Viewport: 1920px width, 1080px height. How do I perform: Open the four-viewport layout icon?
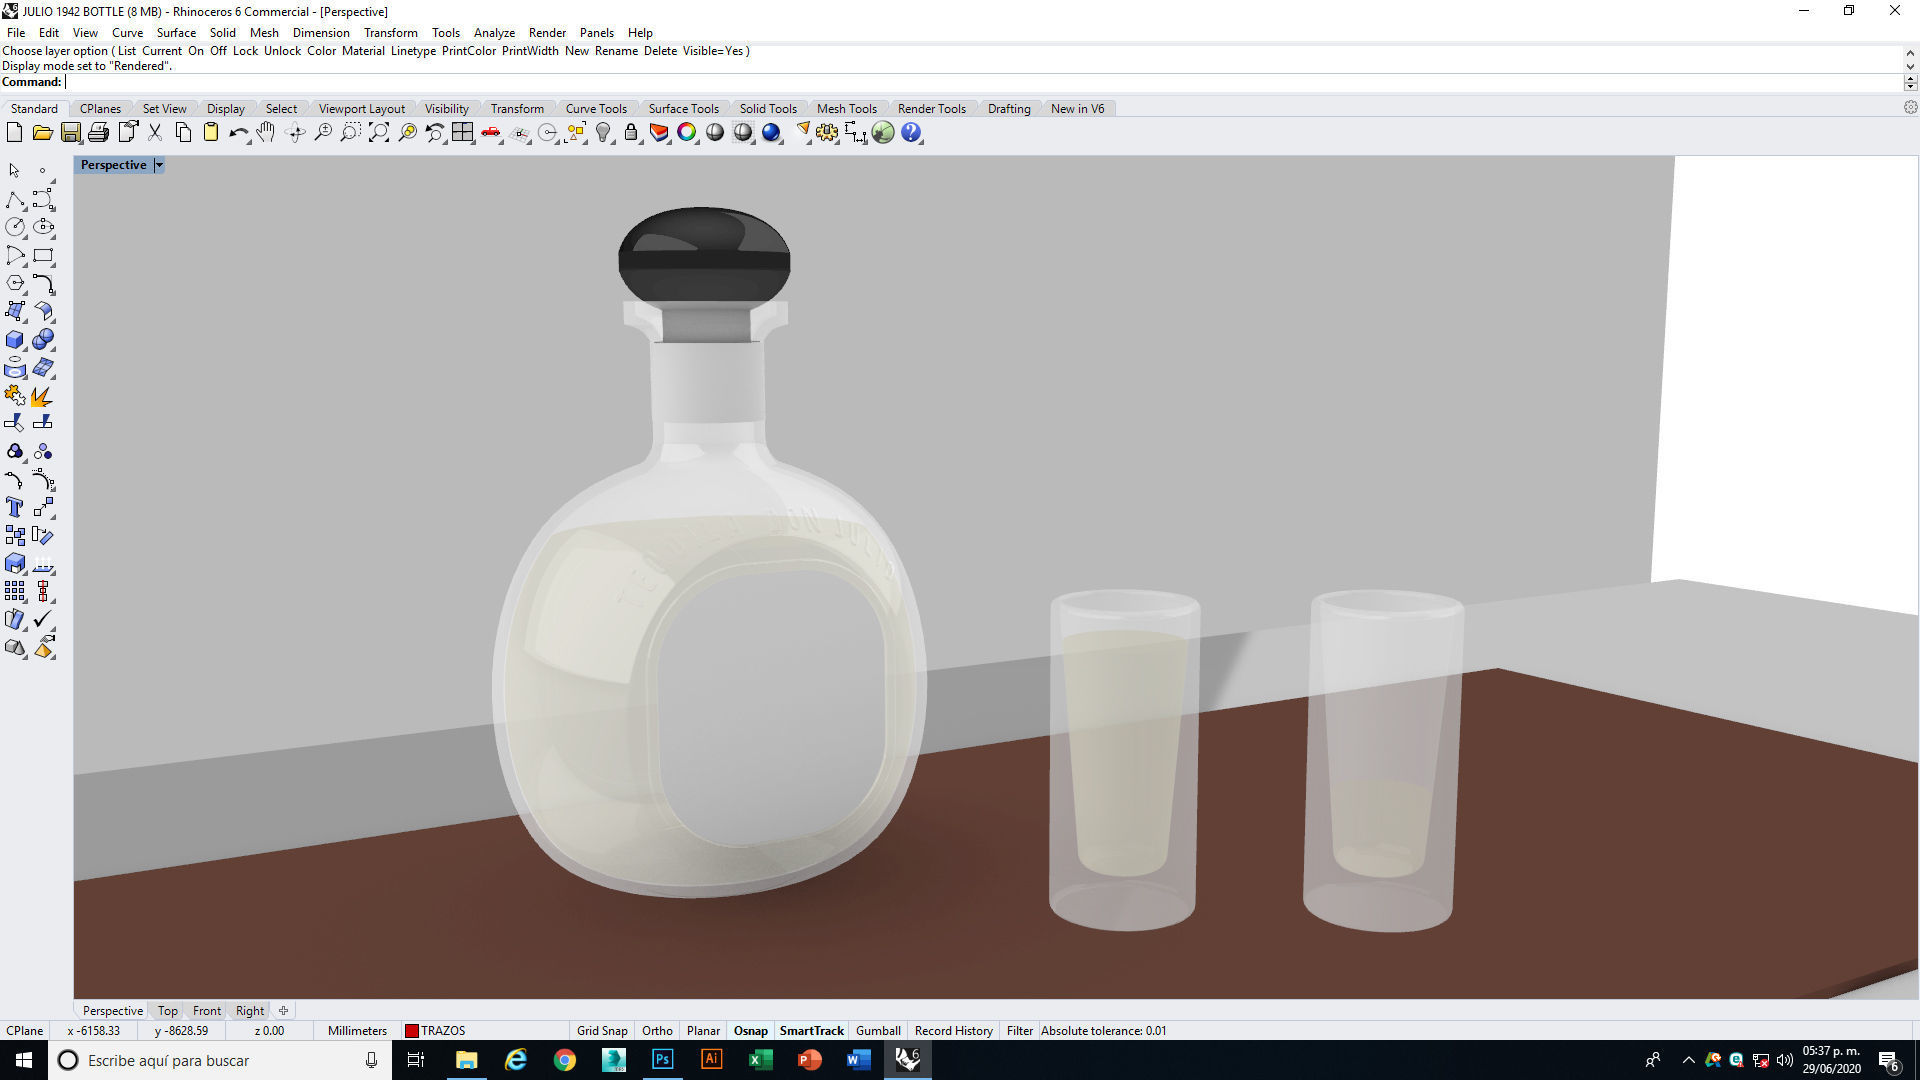(462, 133)
